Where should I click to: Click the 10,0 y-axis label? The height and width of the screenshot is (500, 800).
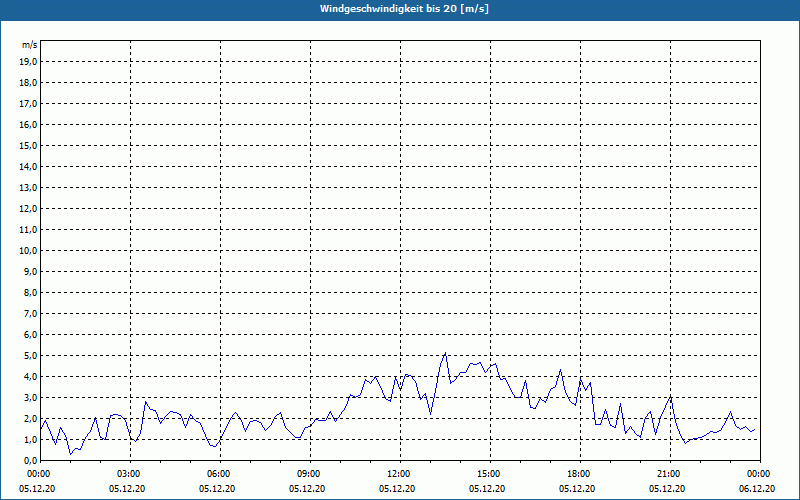(28, 250)
